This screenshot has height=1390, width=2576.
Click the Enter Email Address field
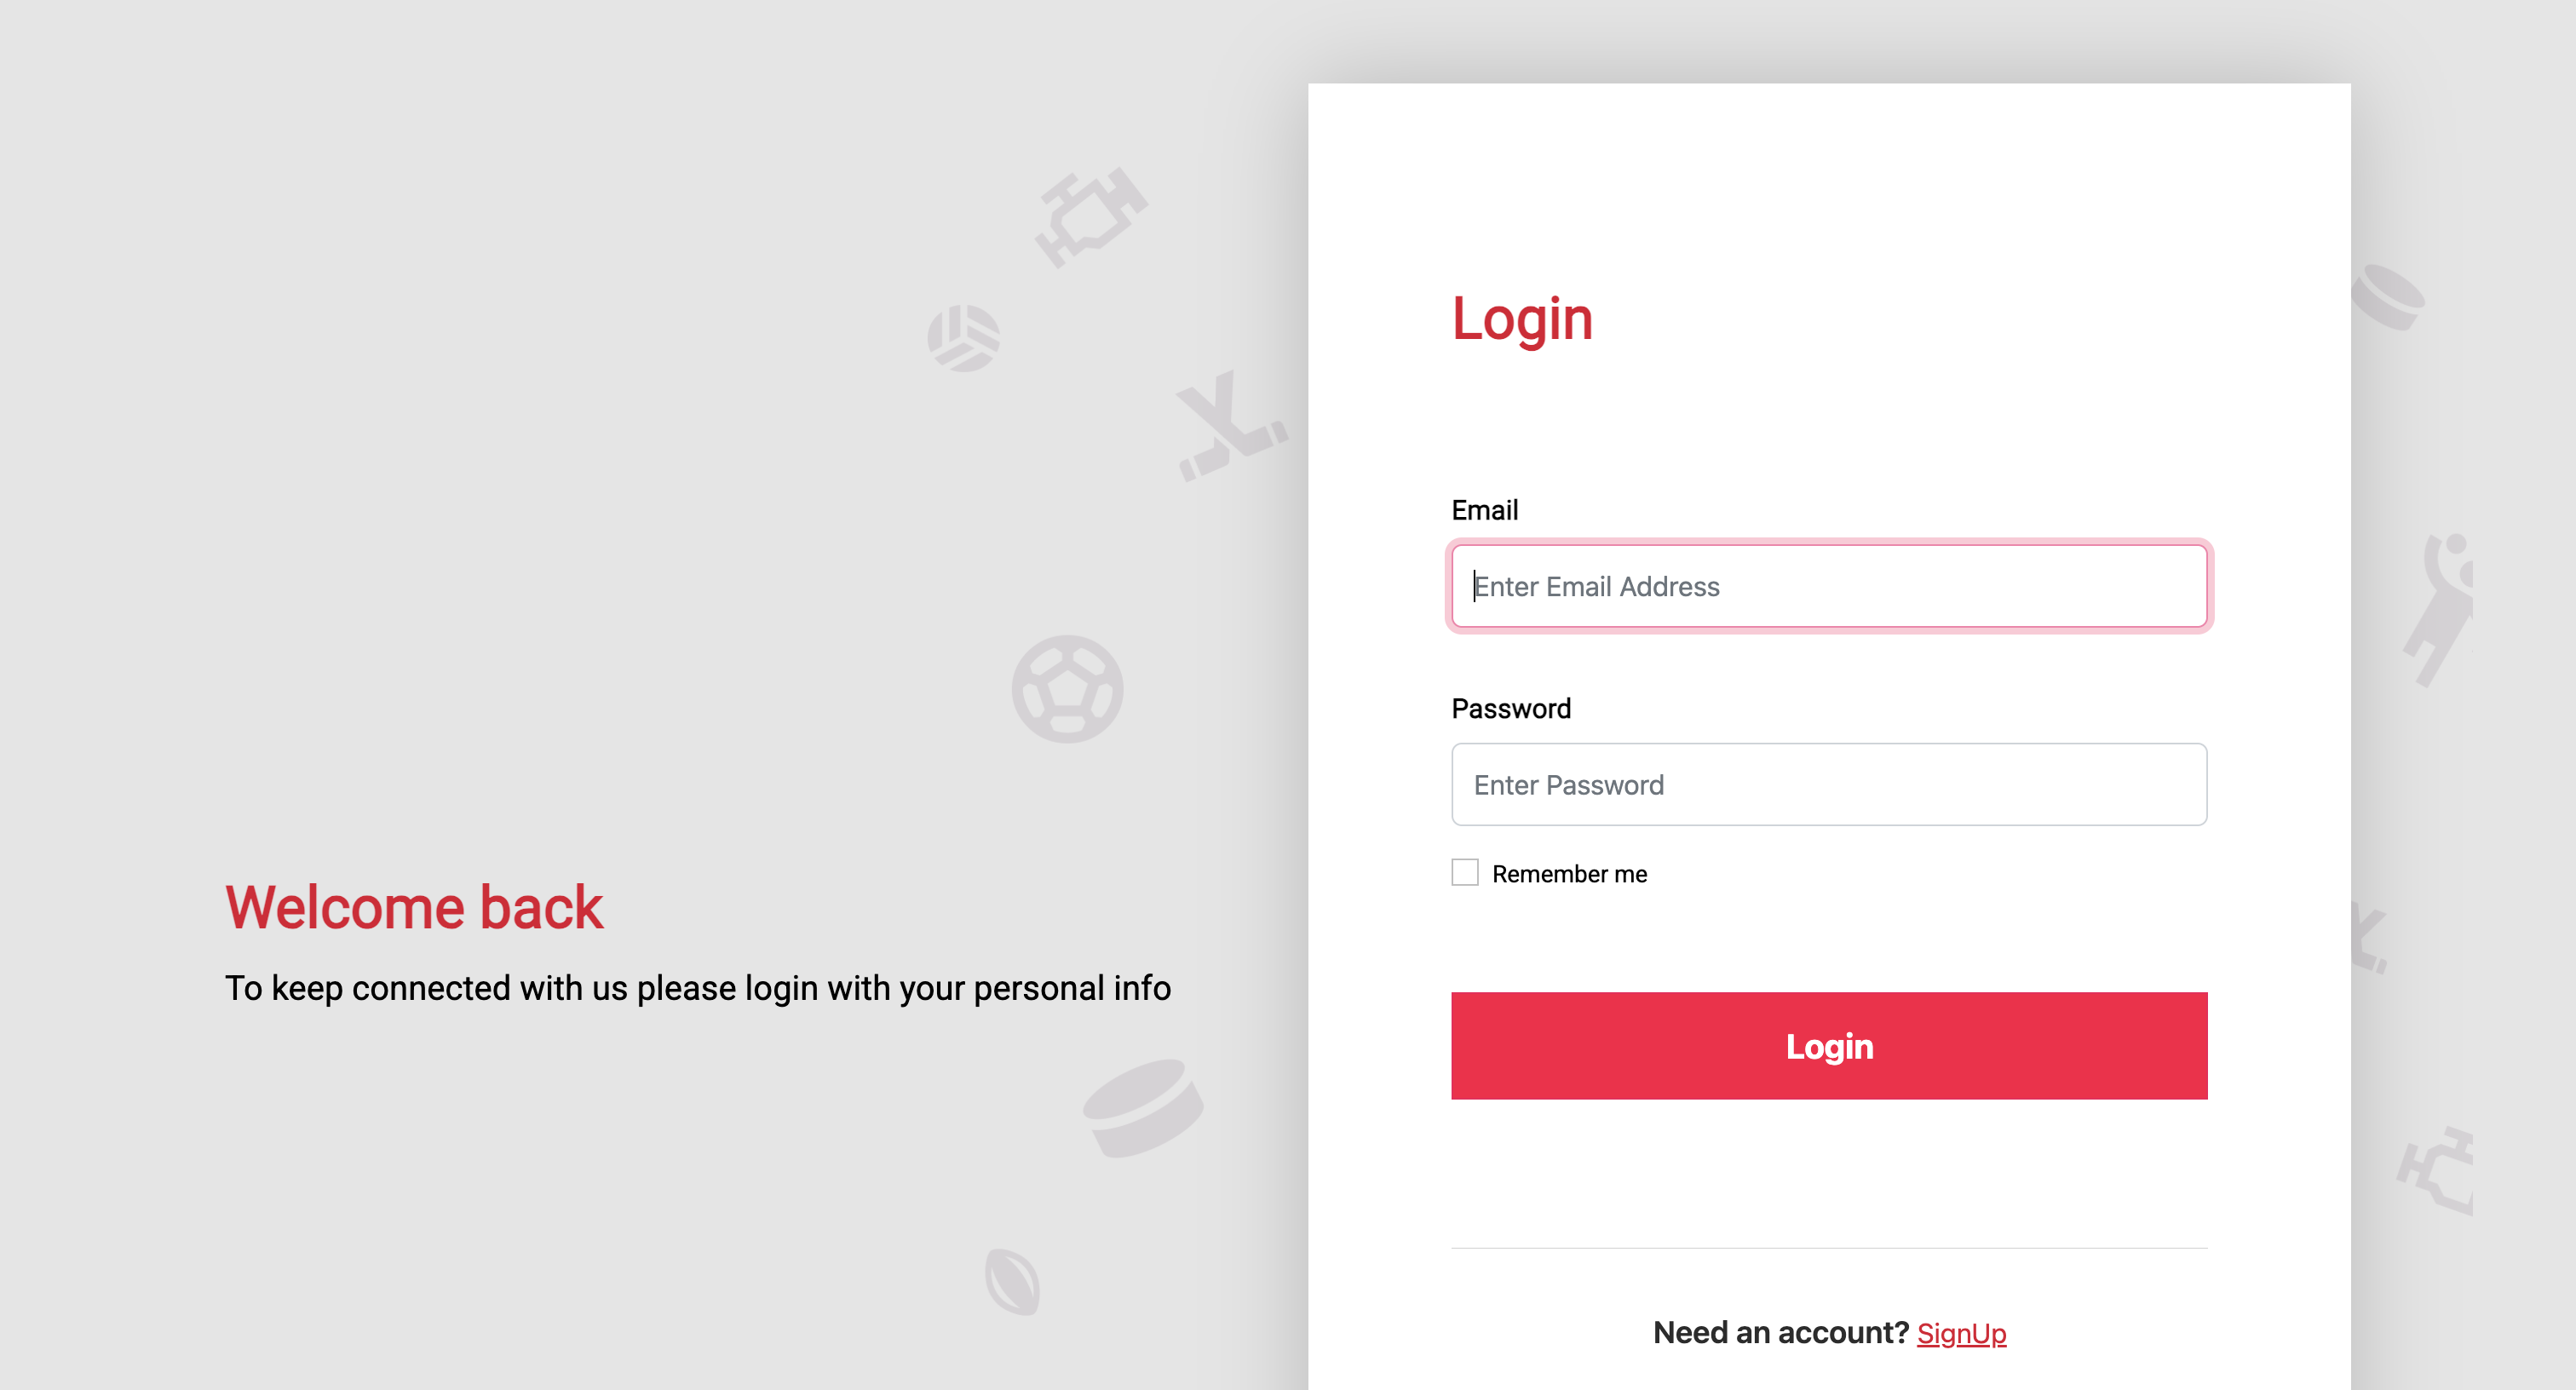[x=1828, y=586]
